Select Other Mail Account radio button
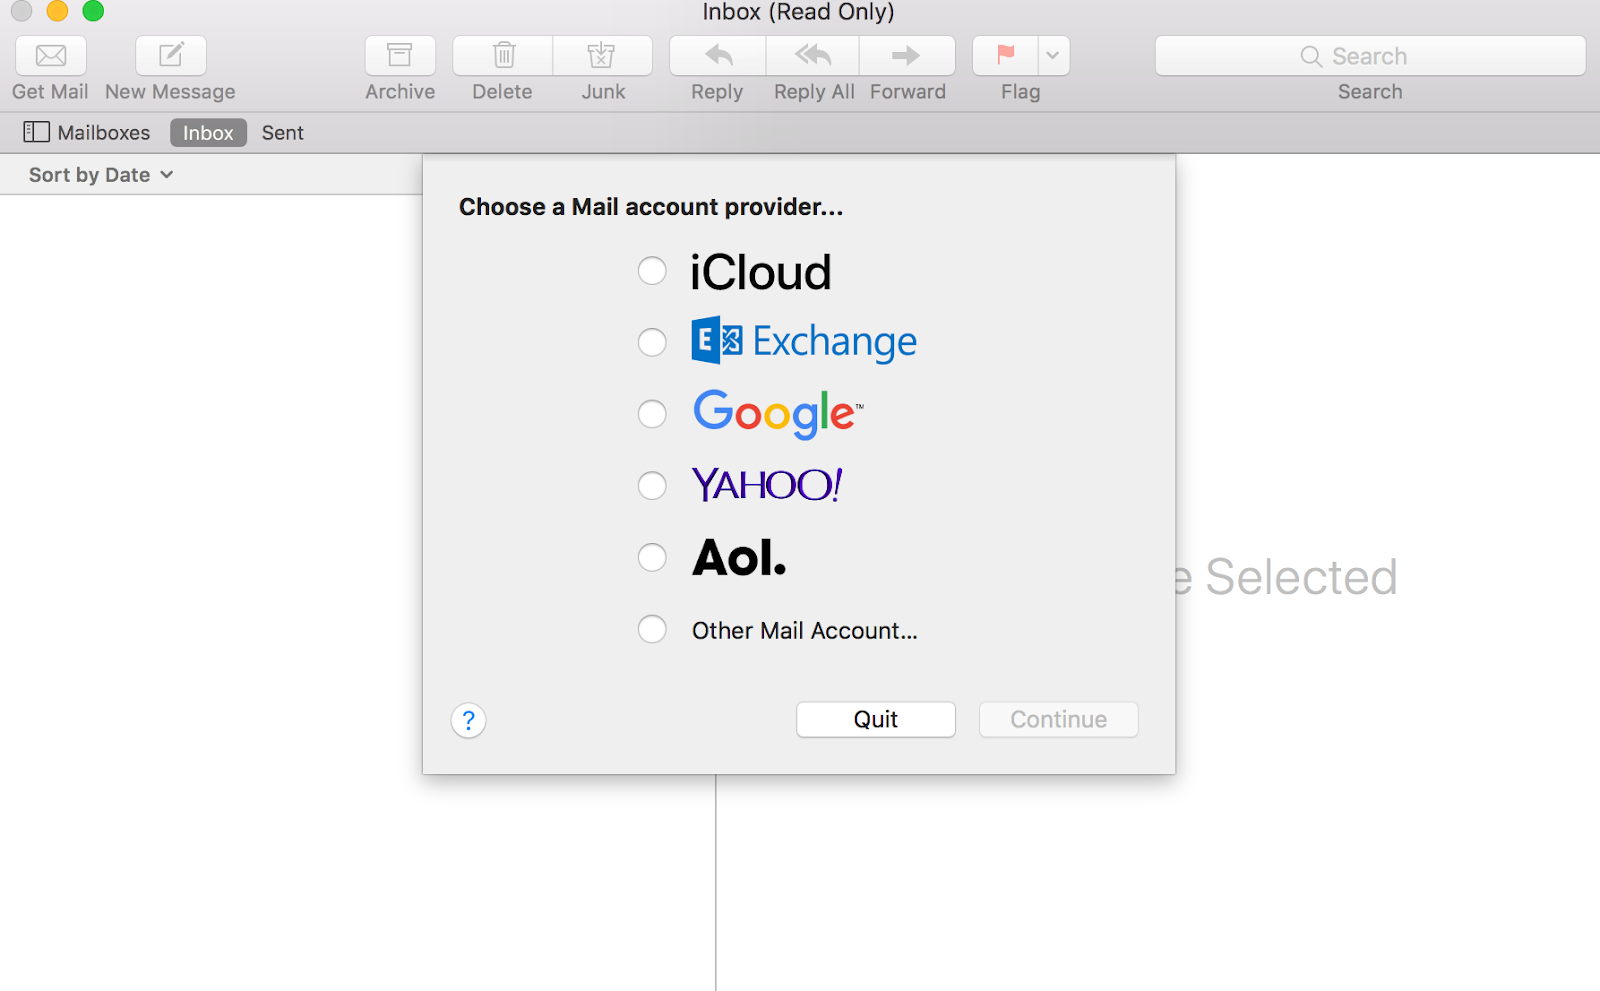 pos(652,629)
